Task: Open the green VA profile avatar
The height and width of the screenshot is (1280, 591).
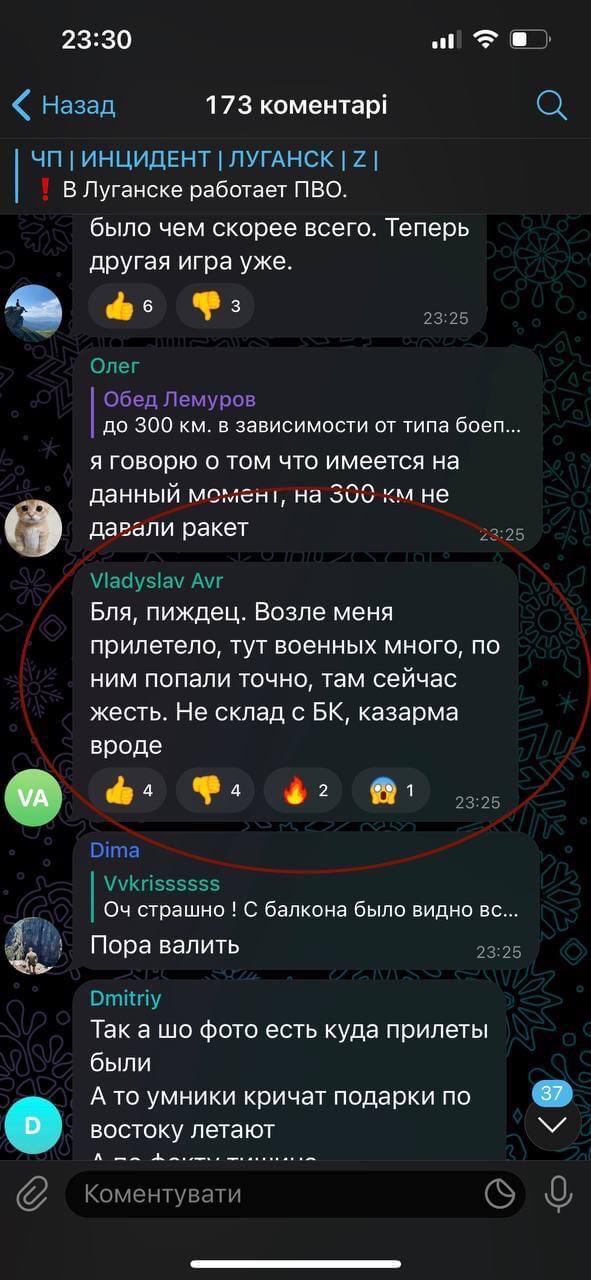Action: point(33,798)
